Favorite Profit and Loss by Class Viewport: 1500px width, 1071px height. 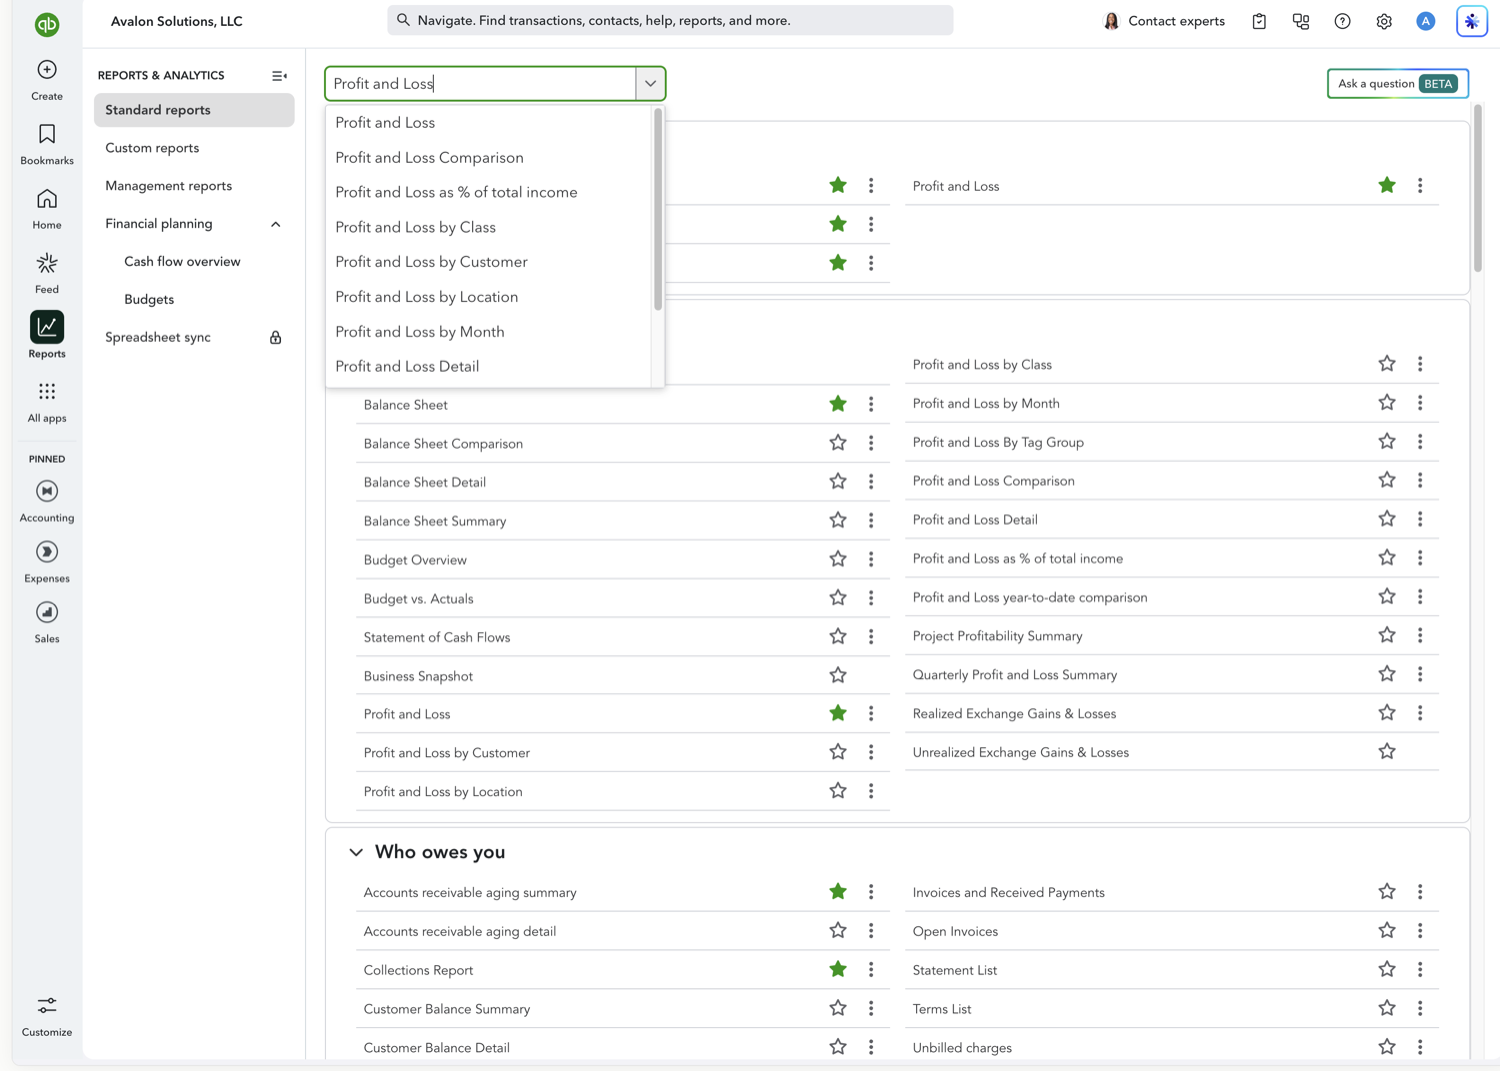point(1387,364)
